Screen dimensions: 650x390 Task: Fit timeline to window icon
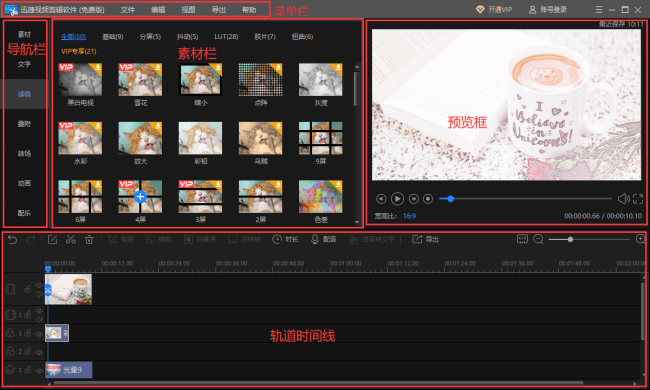point(522,239)
